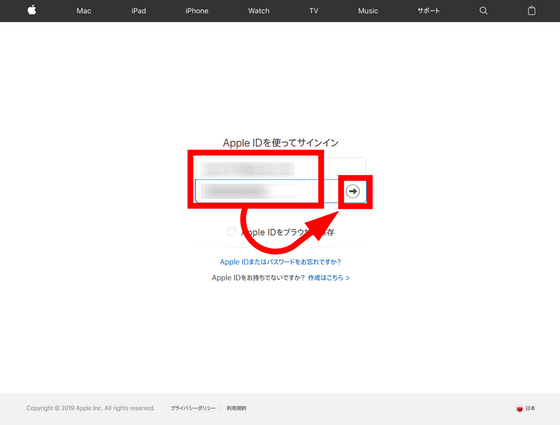
Task: Follow Apple IDまたはパスワードをお忘れですか link
Action: point(280,262)
